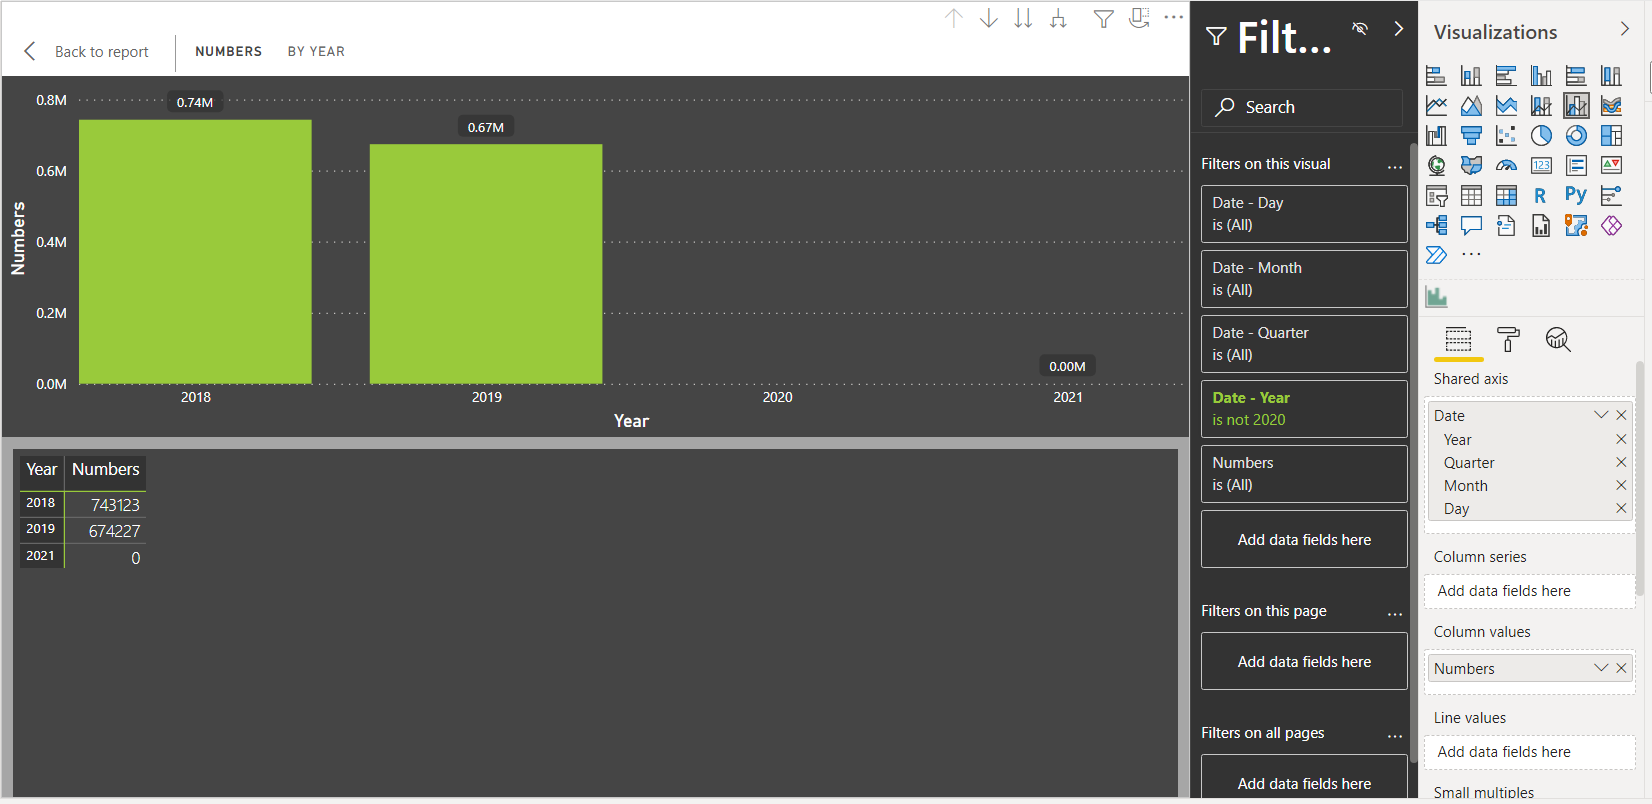Select the line and clustered column chart
This screenshot has width=1652, height=804.
1576,106
